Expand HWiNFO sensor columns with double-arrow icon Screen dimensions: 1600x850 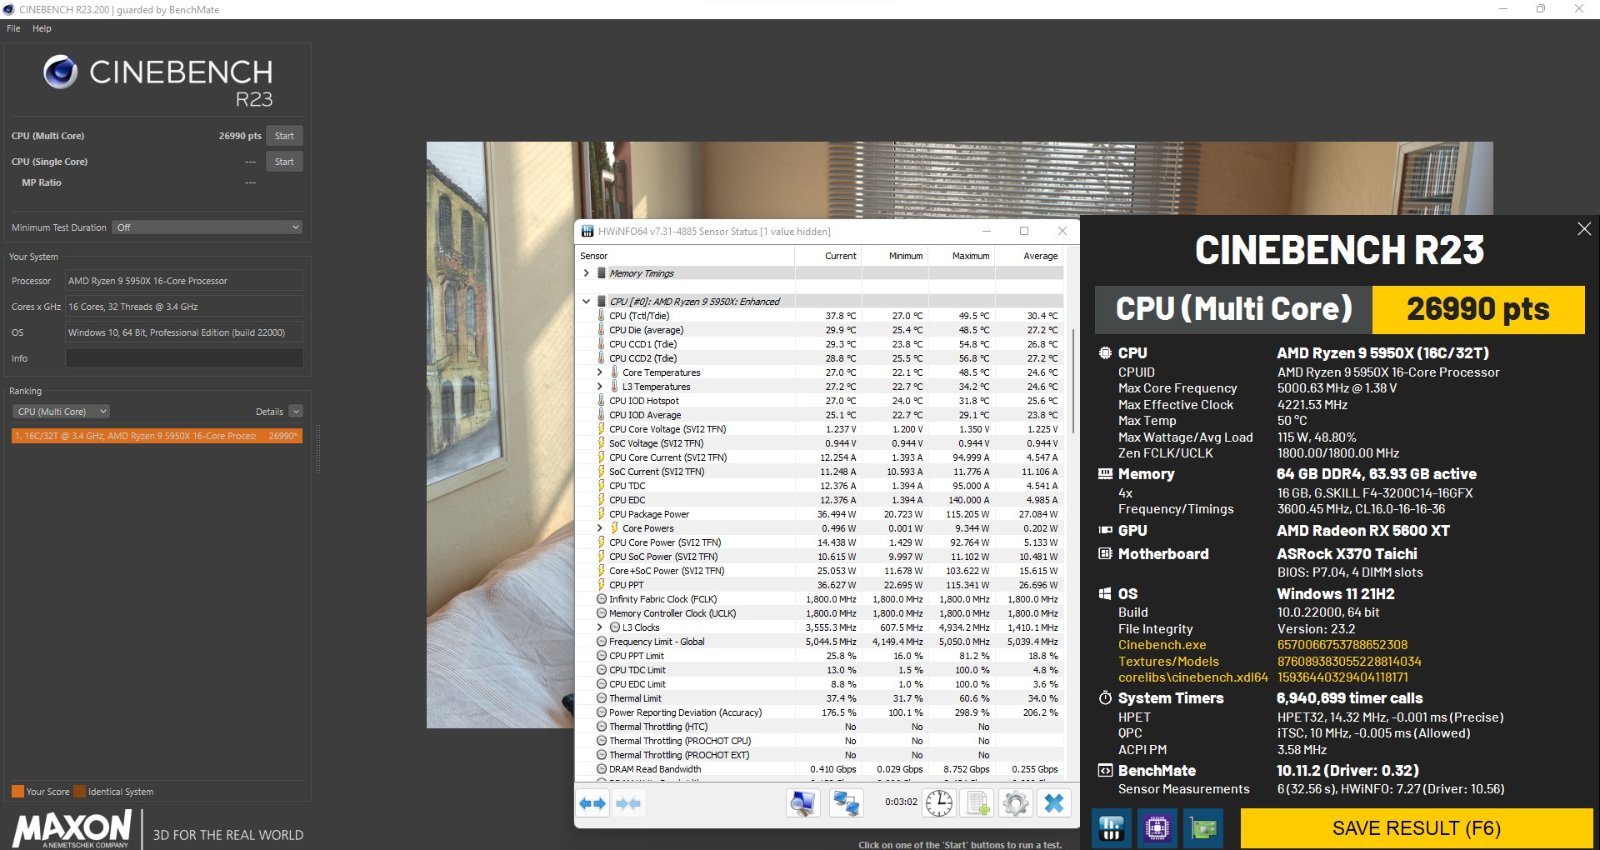tap(593, 803)
